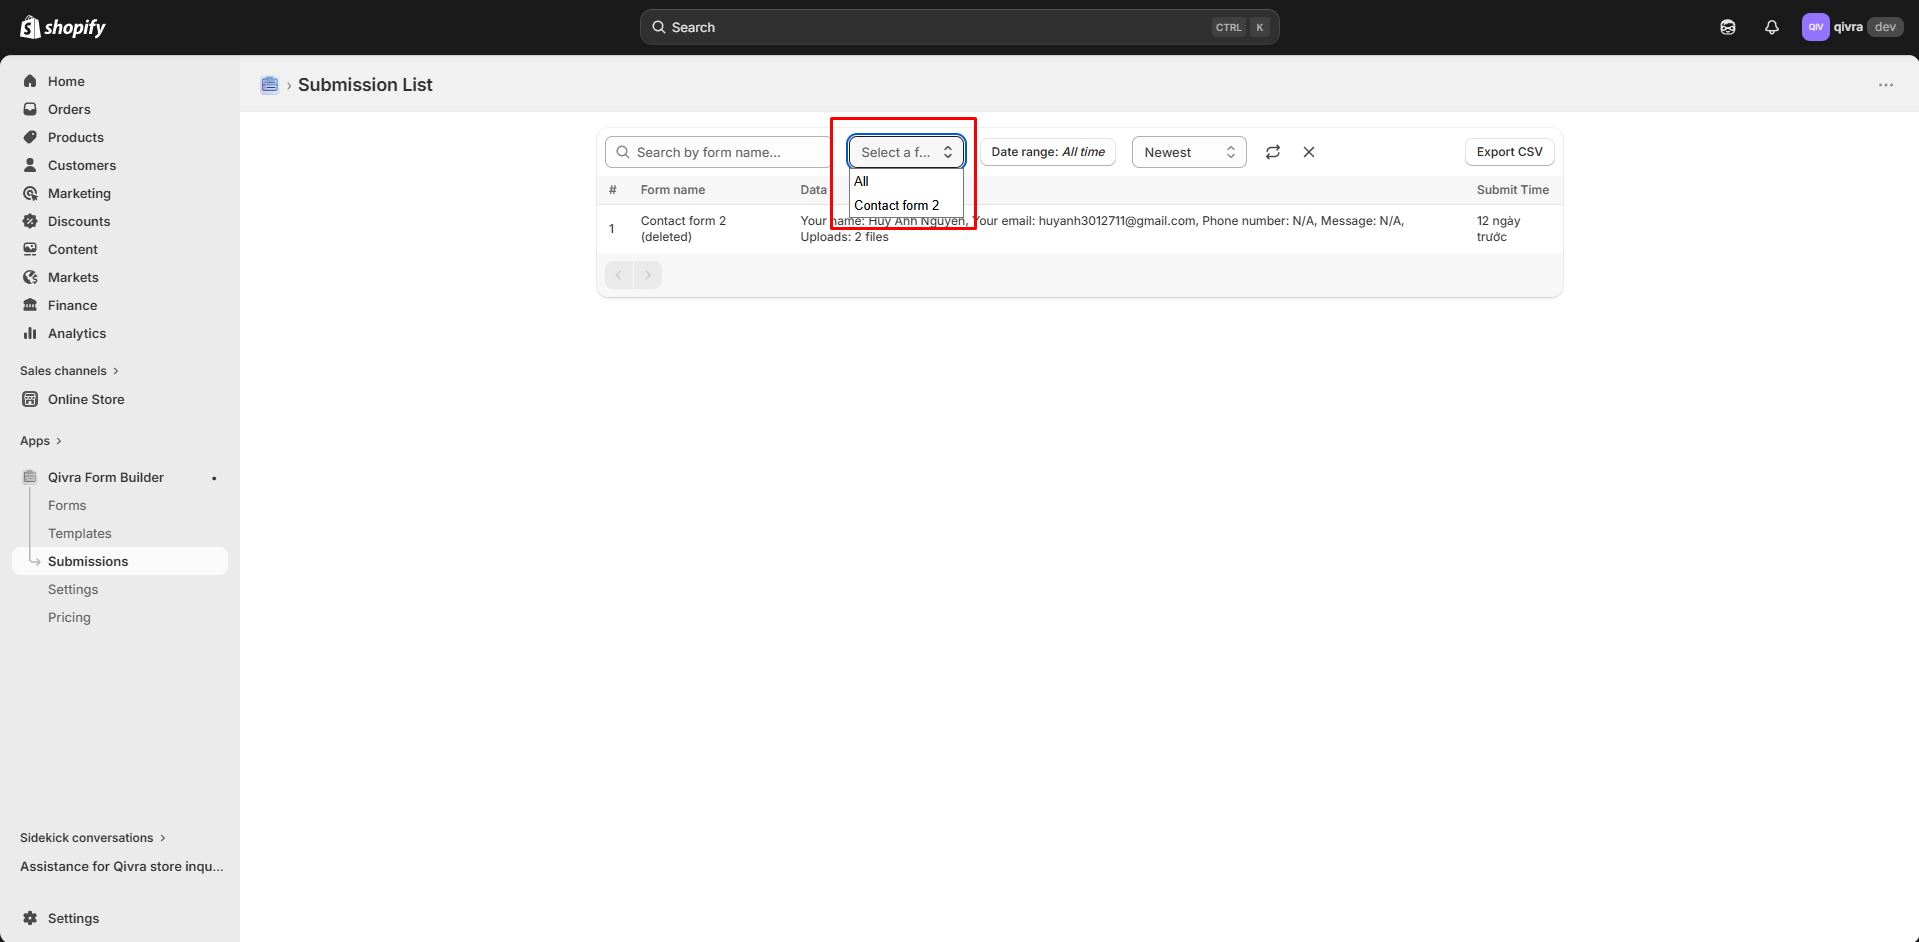Click the Search by form name field
This screenshot has width=1919, height=942.
[x=718, y=152]
